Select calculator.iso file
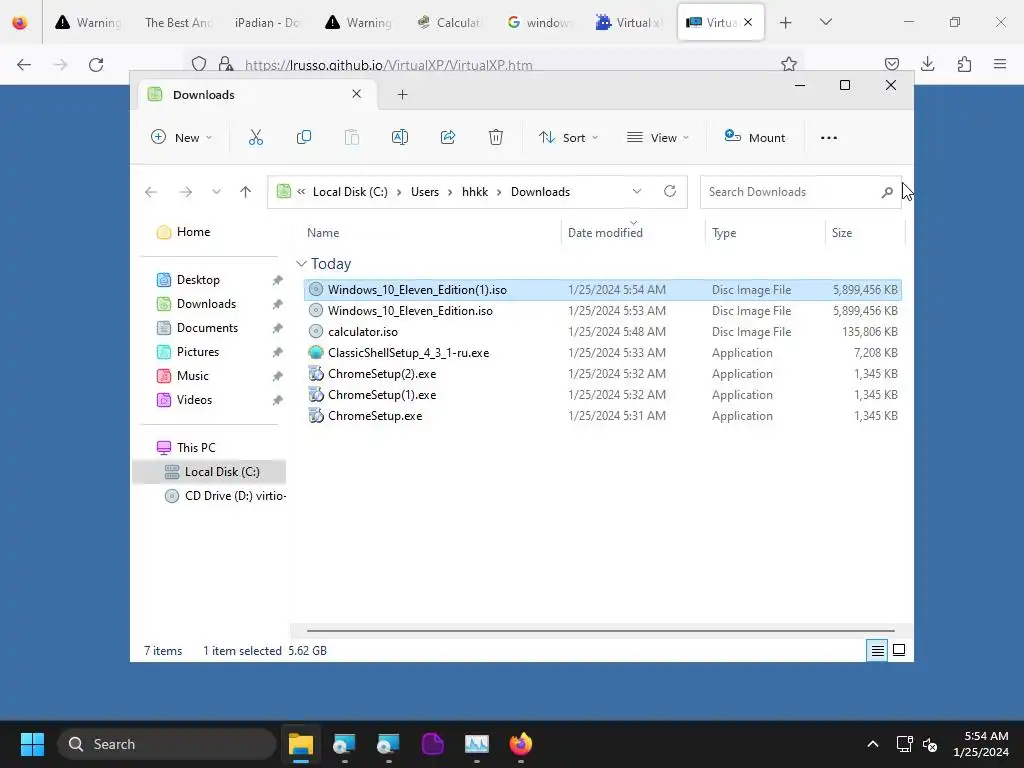This screenshot has width=1024, height=768. (603, 332)
